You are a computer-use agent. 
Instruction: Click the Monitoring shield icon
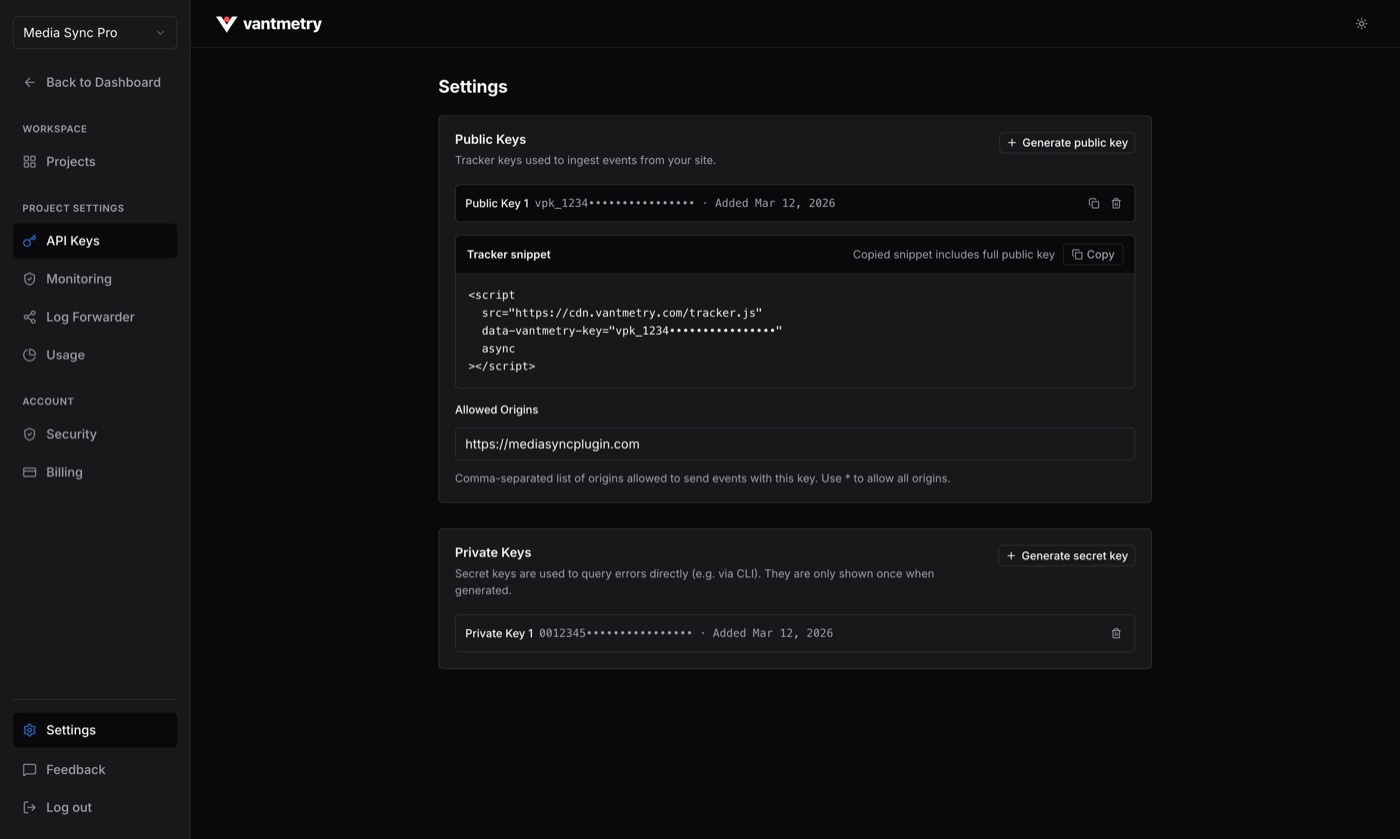[30, 279]
